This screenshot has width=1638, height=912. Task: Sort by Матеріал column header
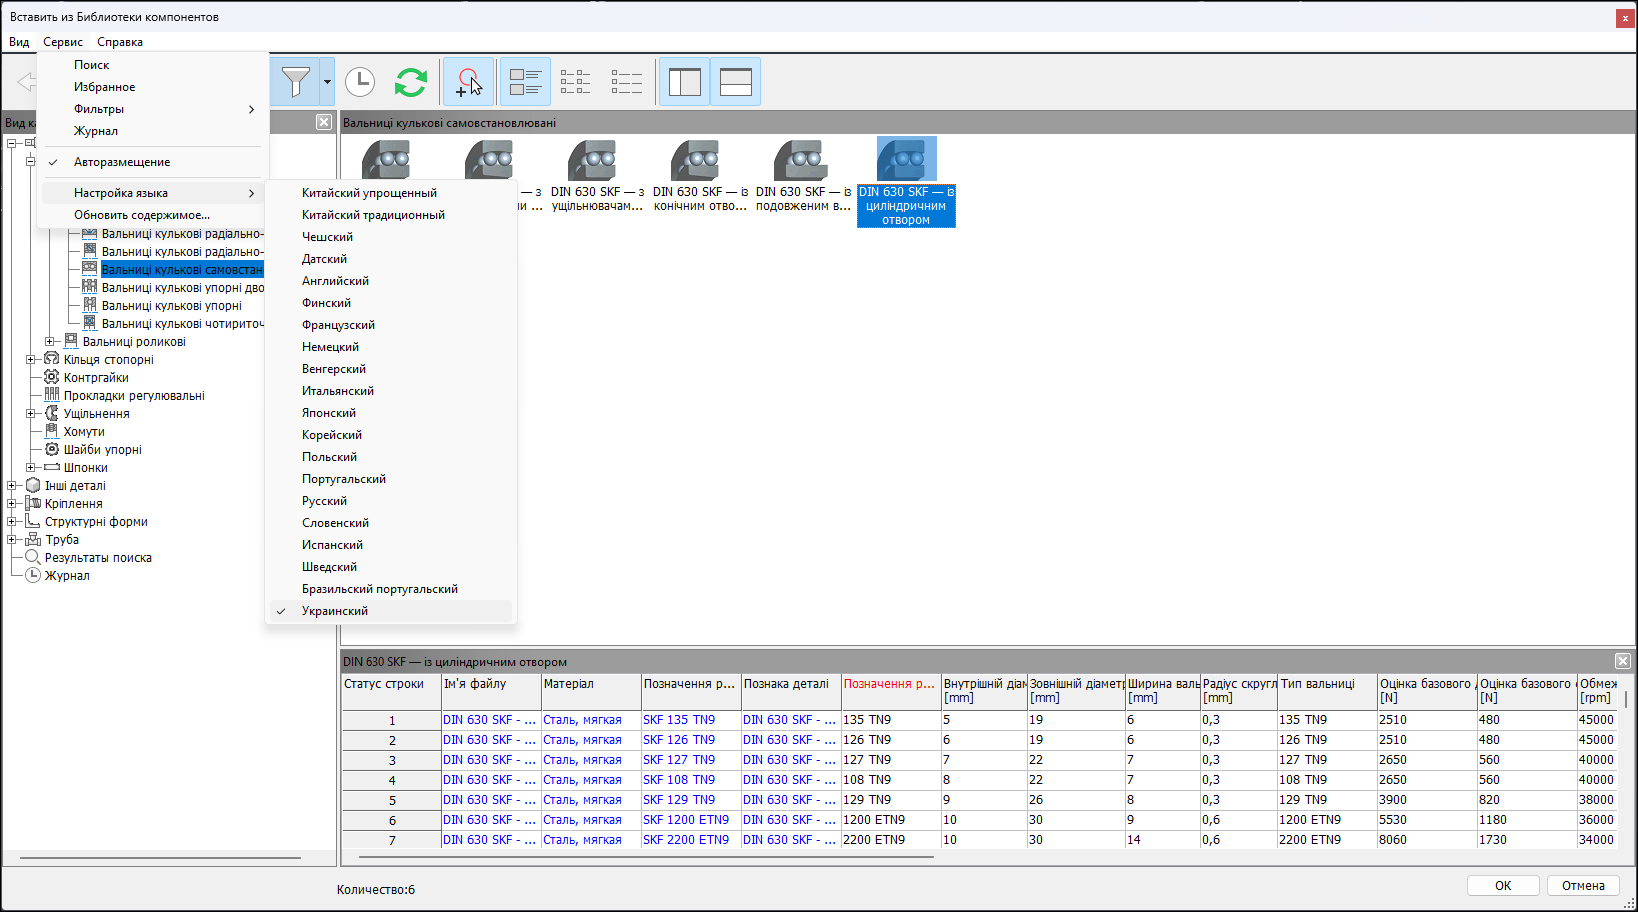(x=590, y=691)
